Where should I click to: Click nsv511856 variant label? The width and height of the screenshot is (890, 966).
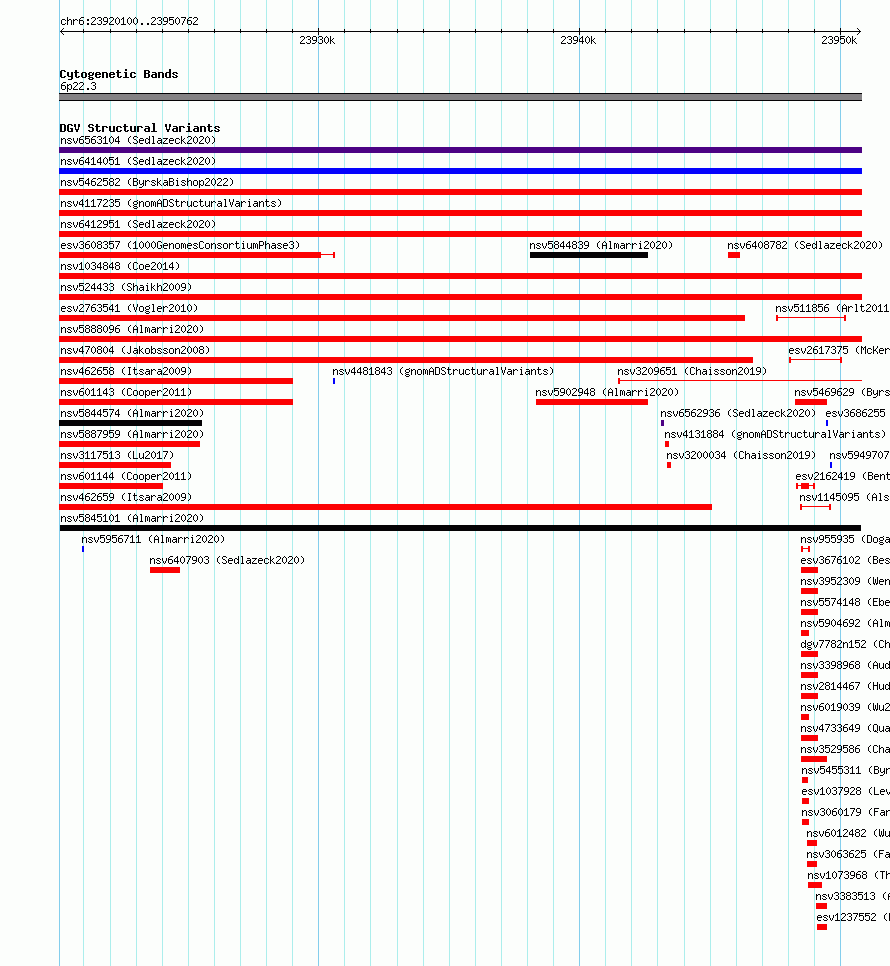point(832,308)
